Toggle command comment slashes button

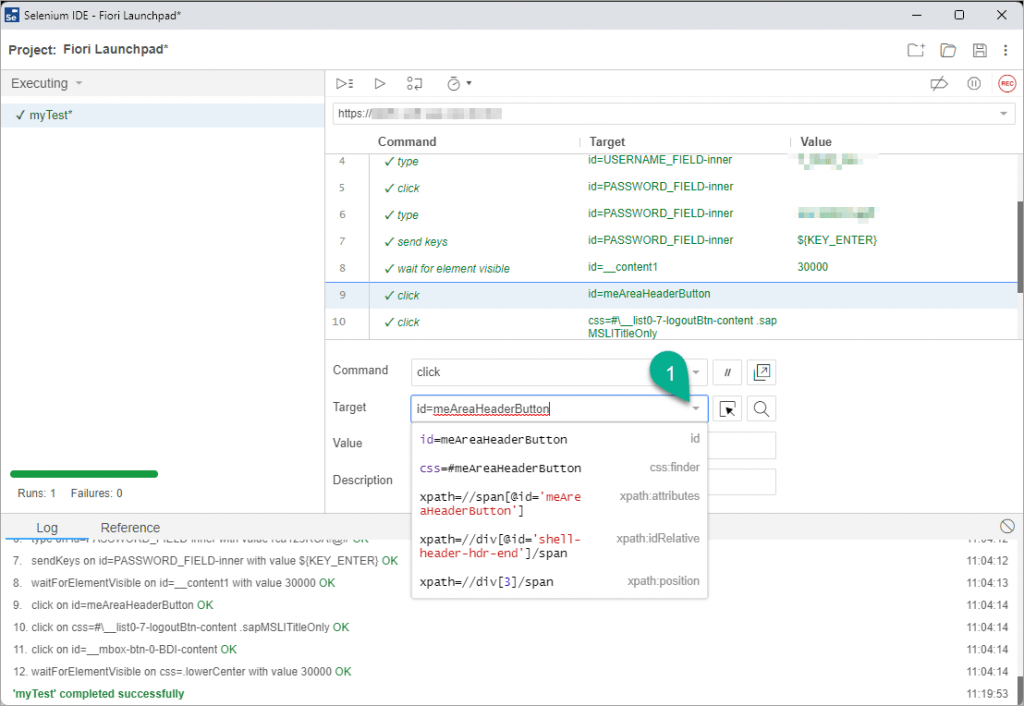[x=727, y=372]
